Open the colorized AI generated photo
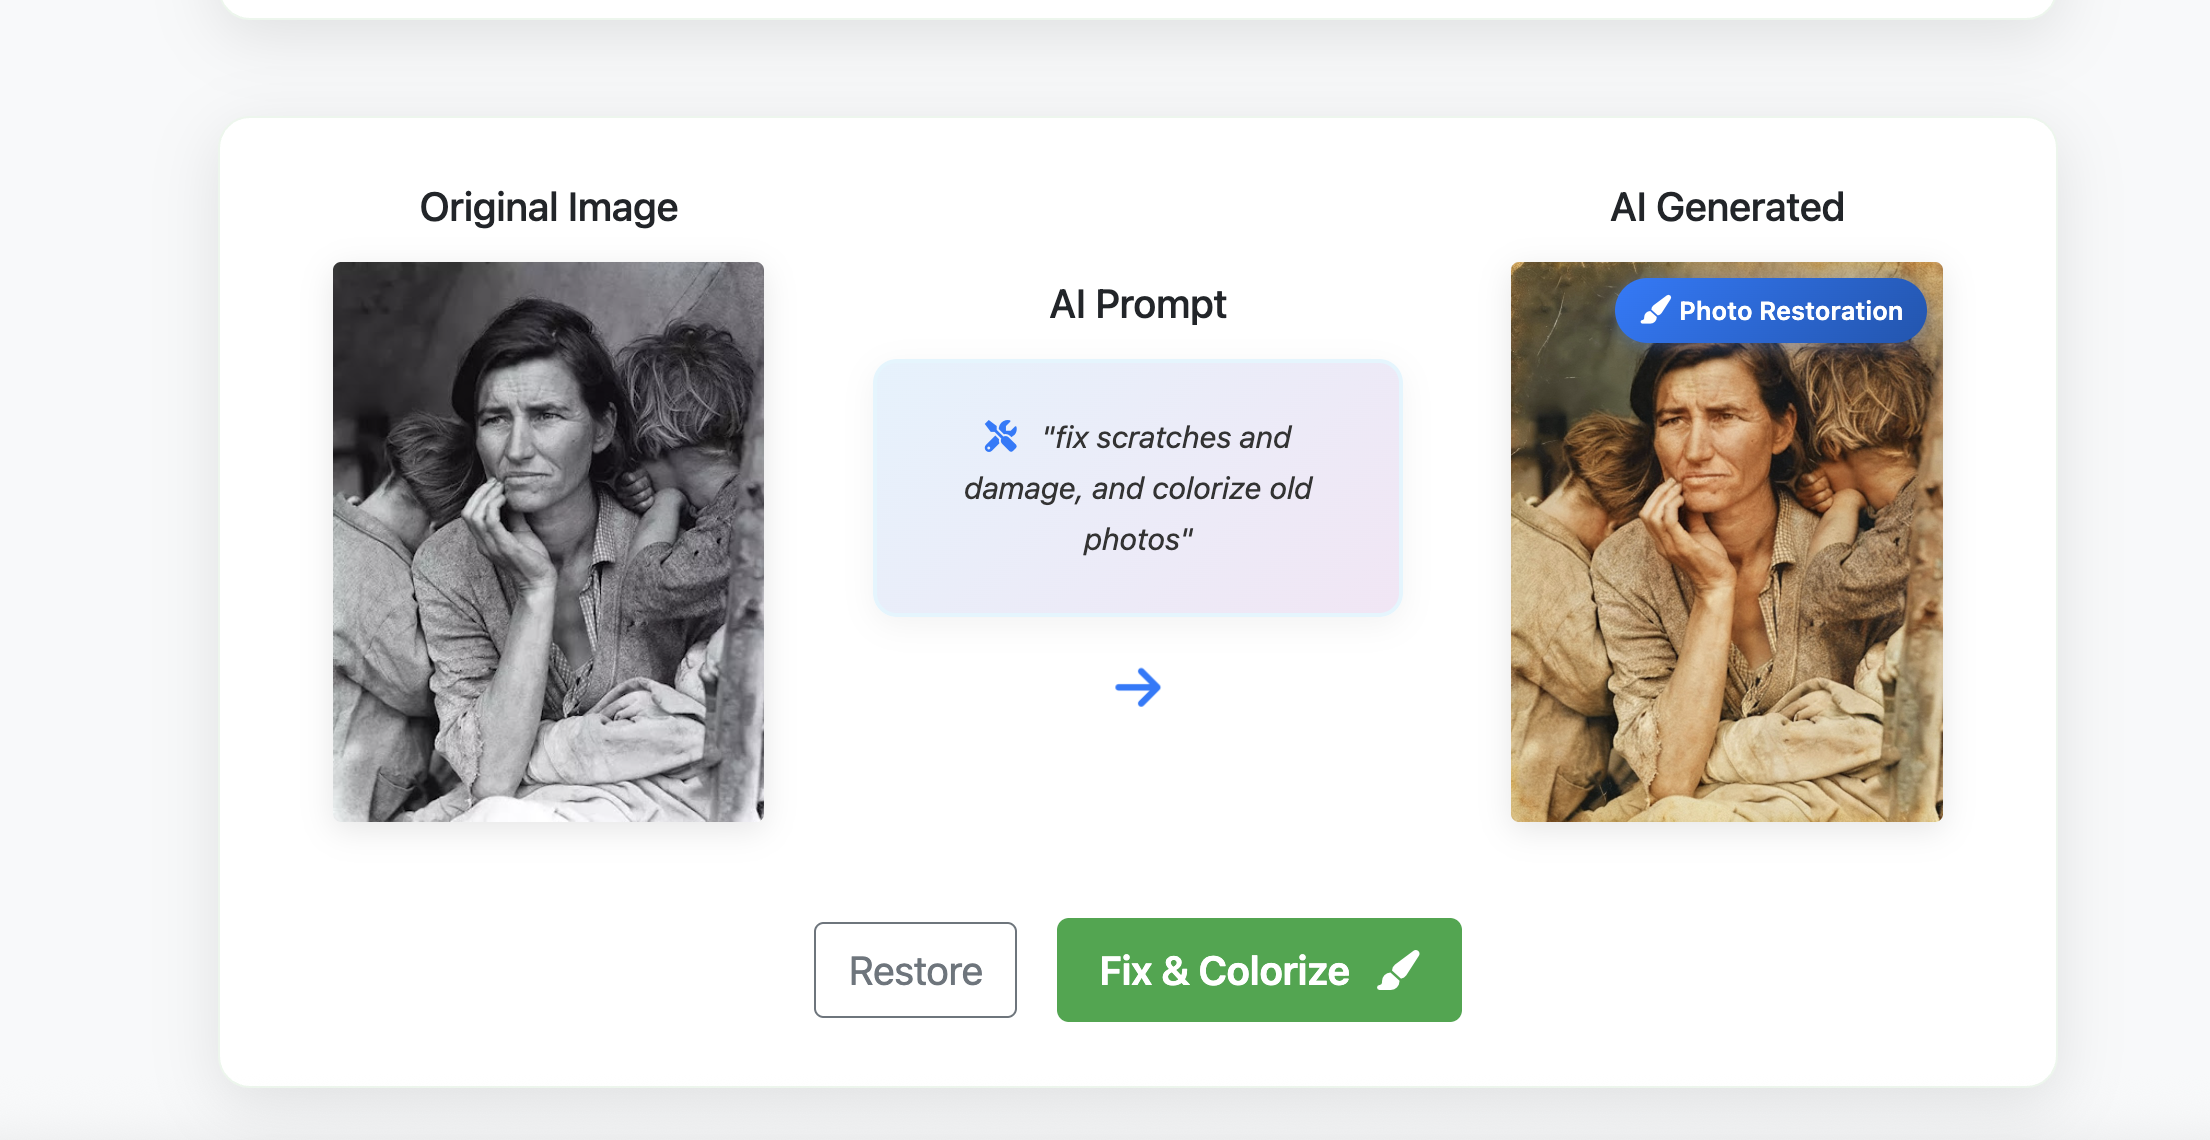This screenshot has width=2210, height=1140. tap(1726, 600)
